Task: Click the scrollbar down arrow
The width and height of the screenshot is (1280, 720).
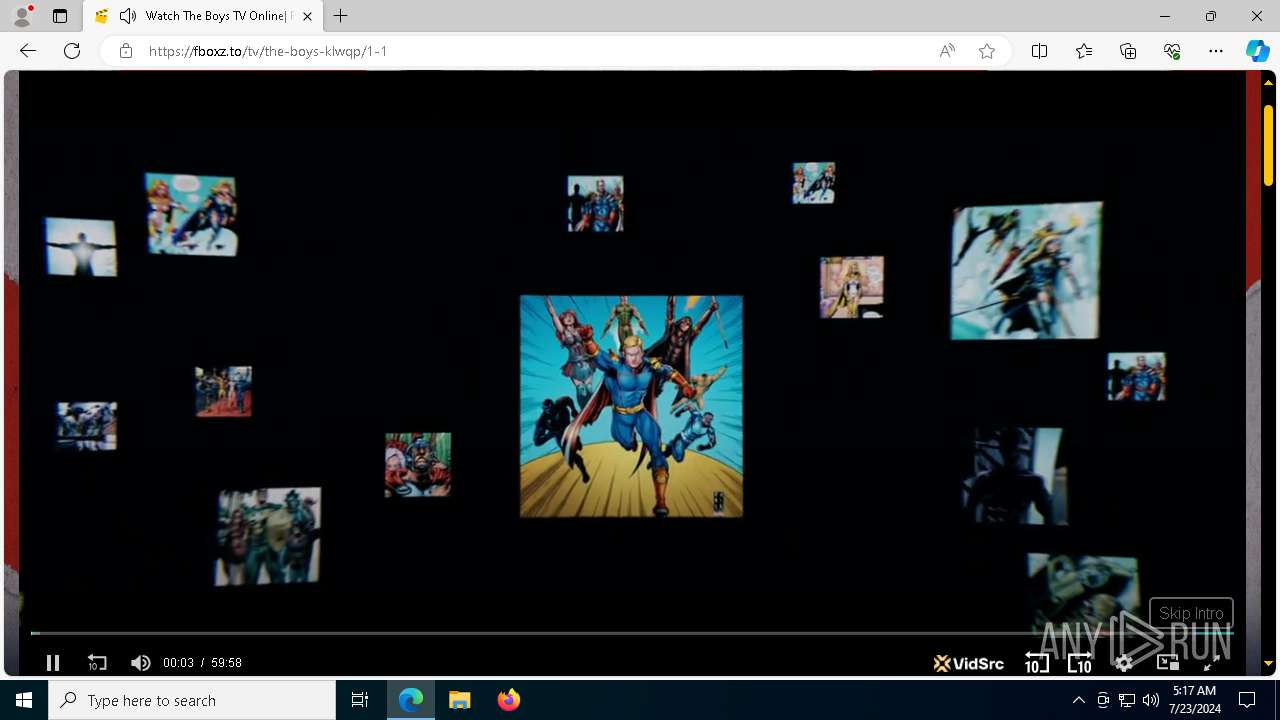Action: pos(1268,664)
